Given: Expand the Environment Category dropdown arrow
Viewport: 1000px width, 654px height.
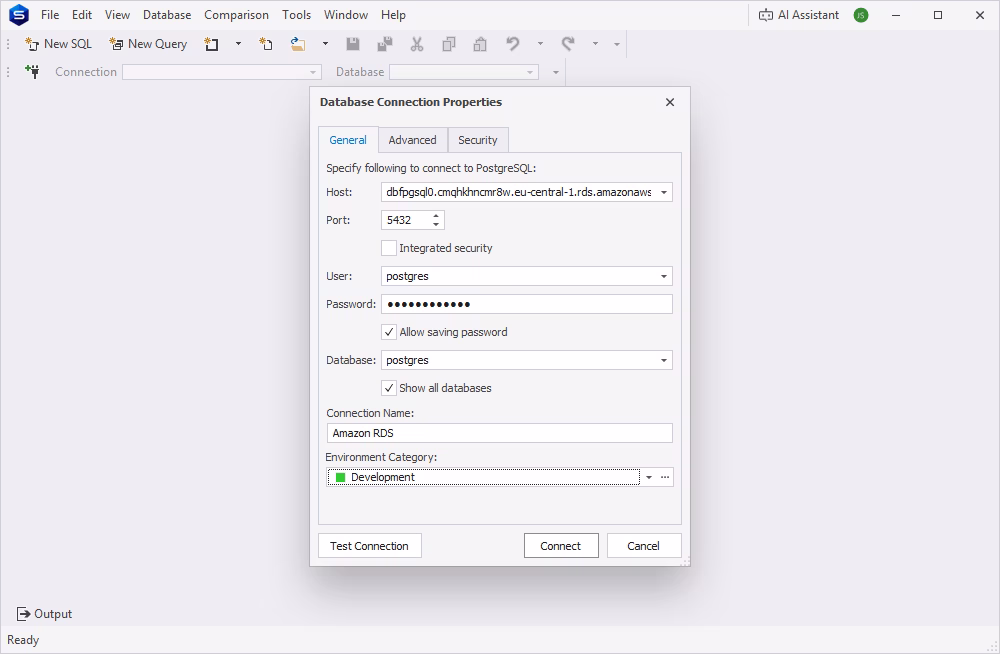Looking at the screenshot, I should pyautogui.click(x=649, y=477).
